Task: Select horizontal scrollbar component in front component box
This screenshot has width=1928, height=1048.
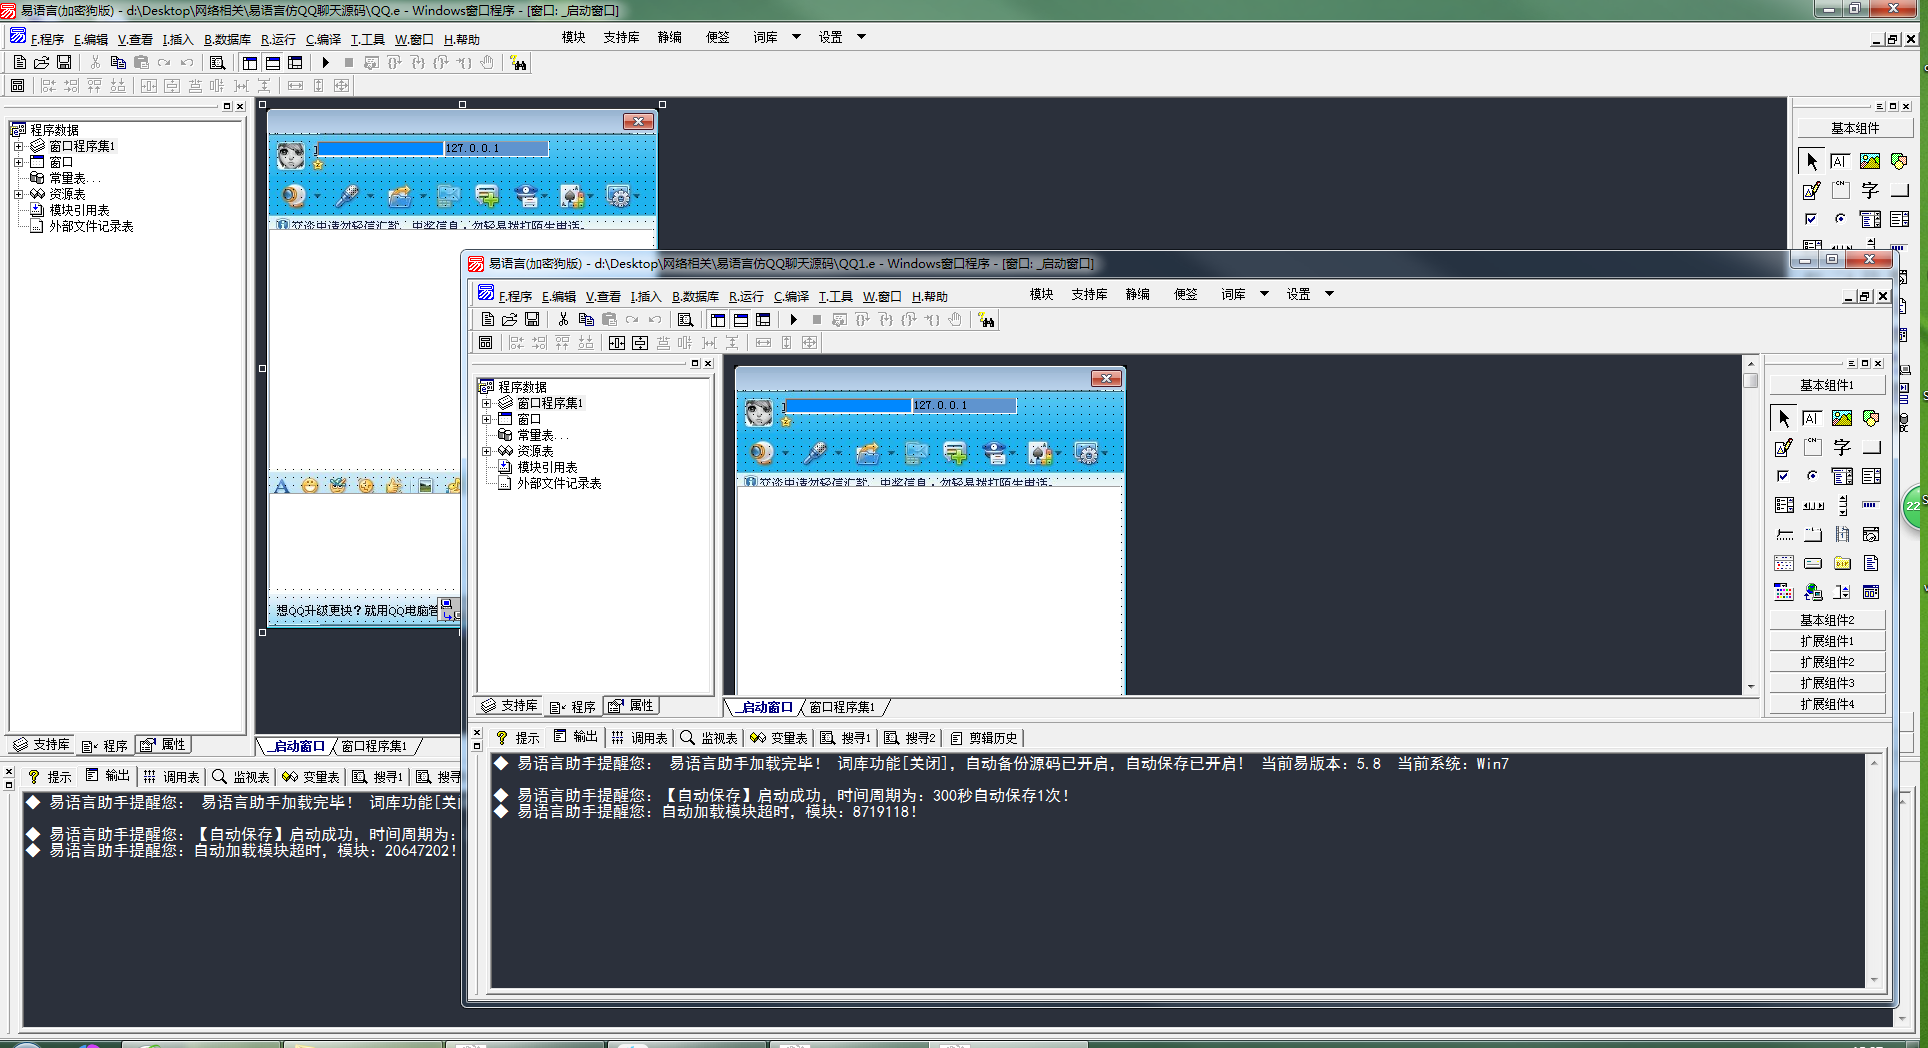Action: click(x=1812, y=505)
